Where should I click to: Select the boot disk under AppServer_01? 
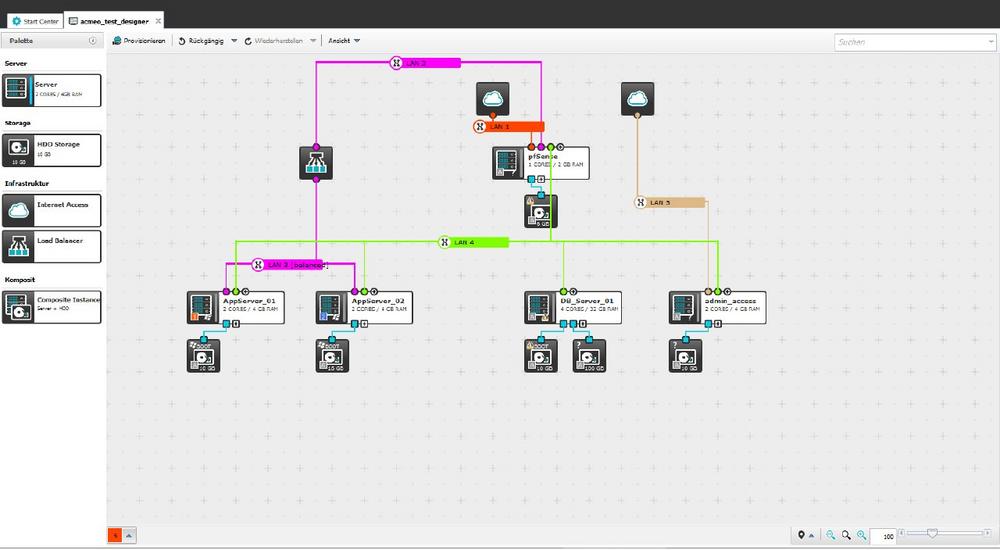(203, 355)
